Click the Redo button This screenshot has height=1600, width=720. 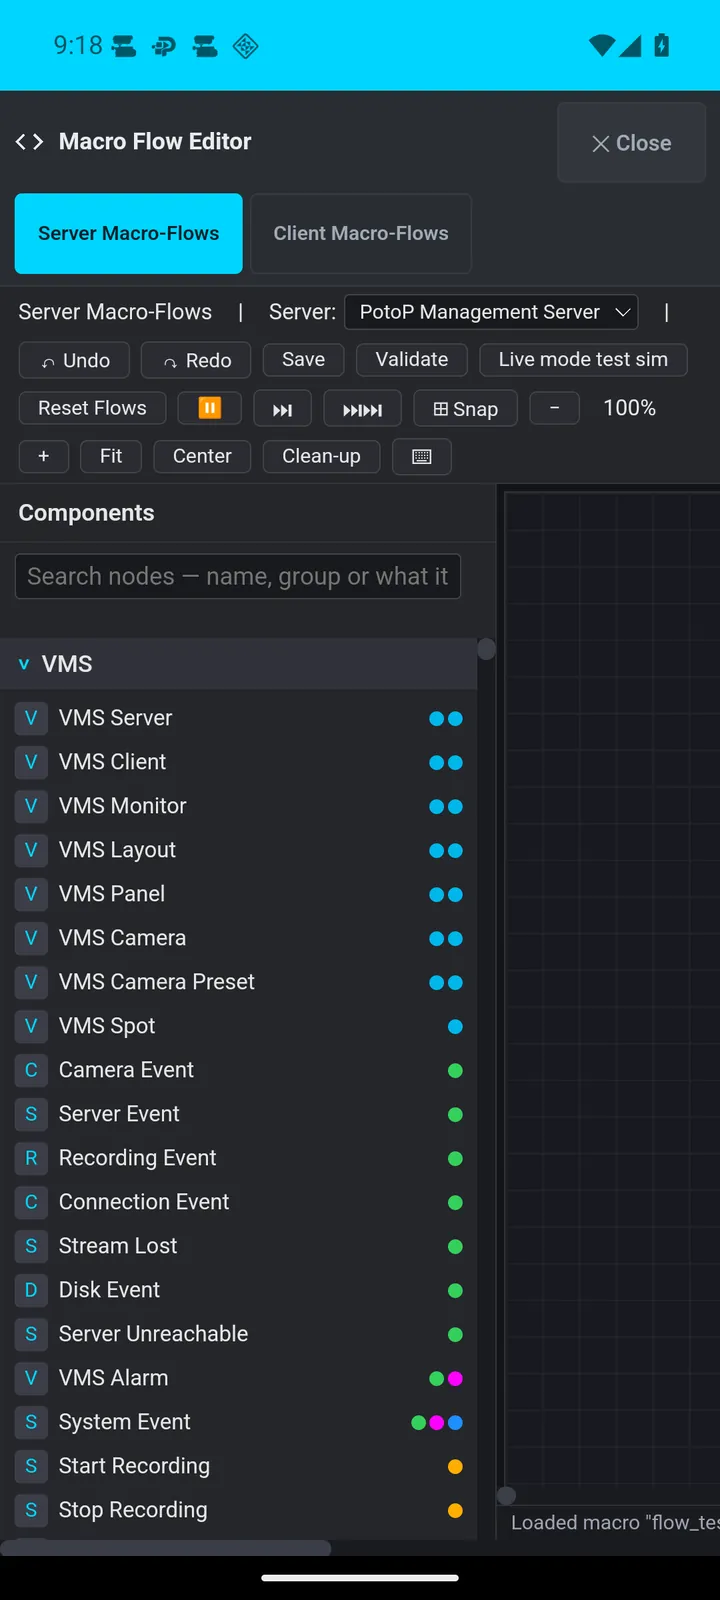point(196,361)
